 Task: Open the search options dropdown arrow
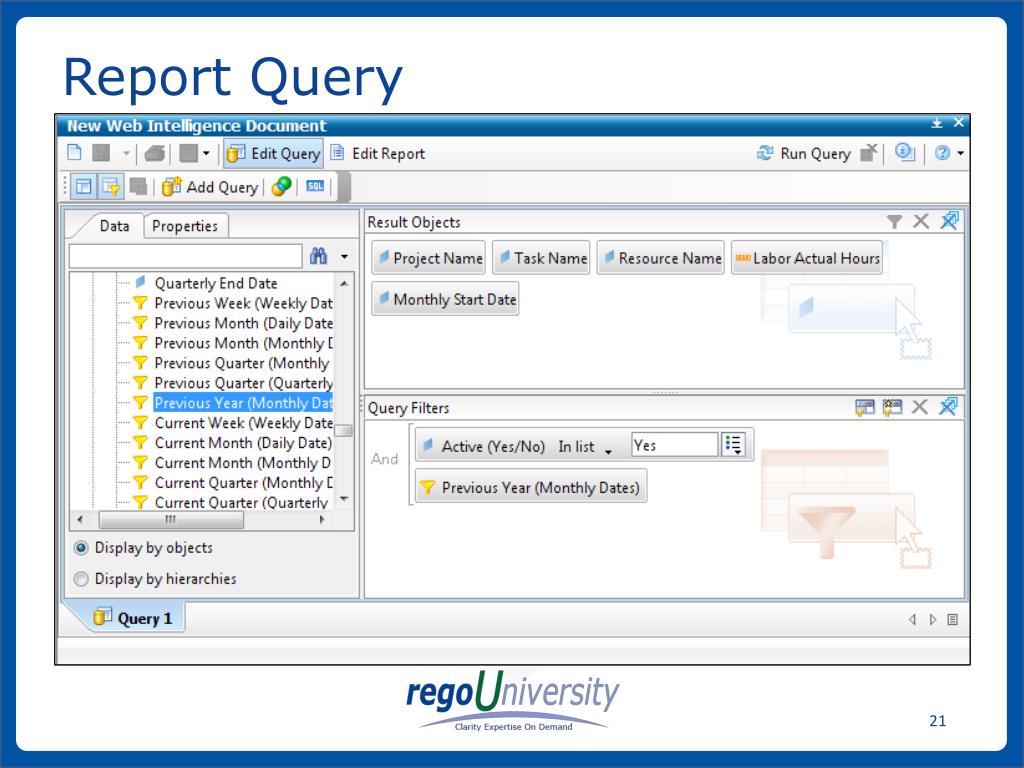(344, 257)
